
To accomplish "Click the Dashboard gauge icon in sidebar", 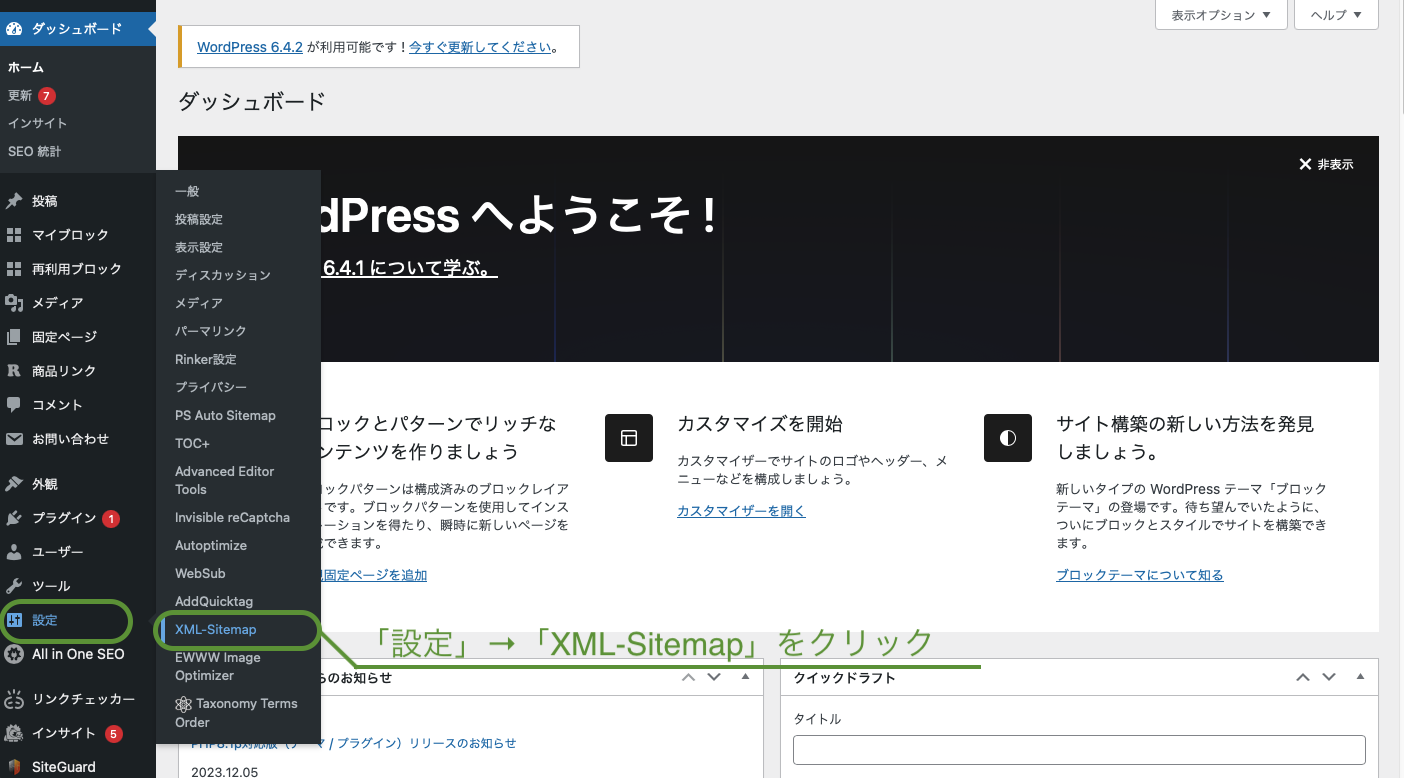I will [14, 28].
